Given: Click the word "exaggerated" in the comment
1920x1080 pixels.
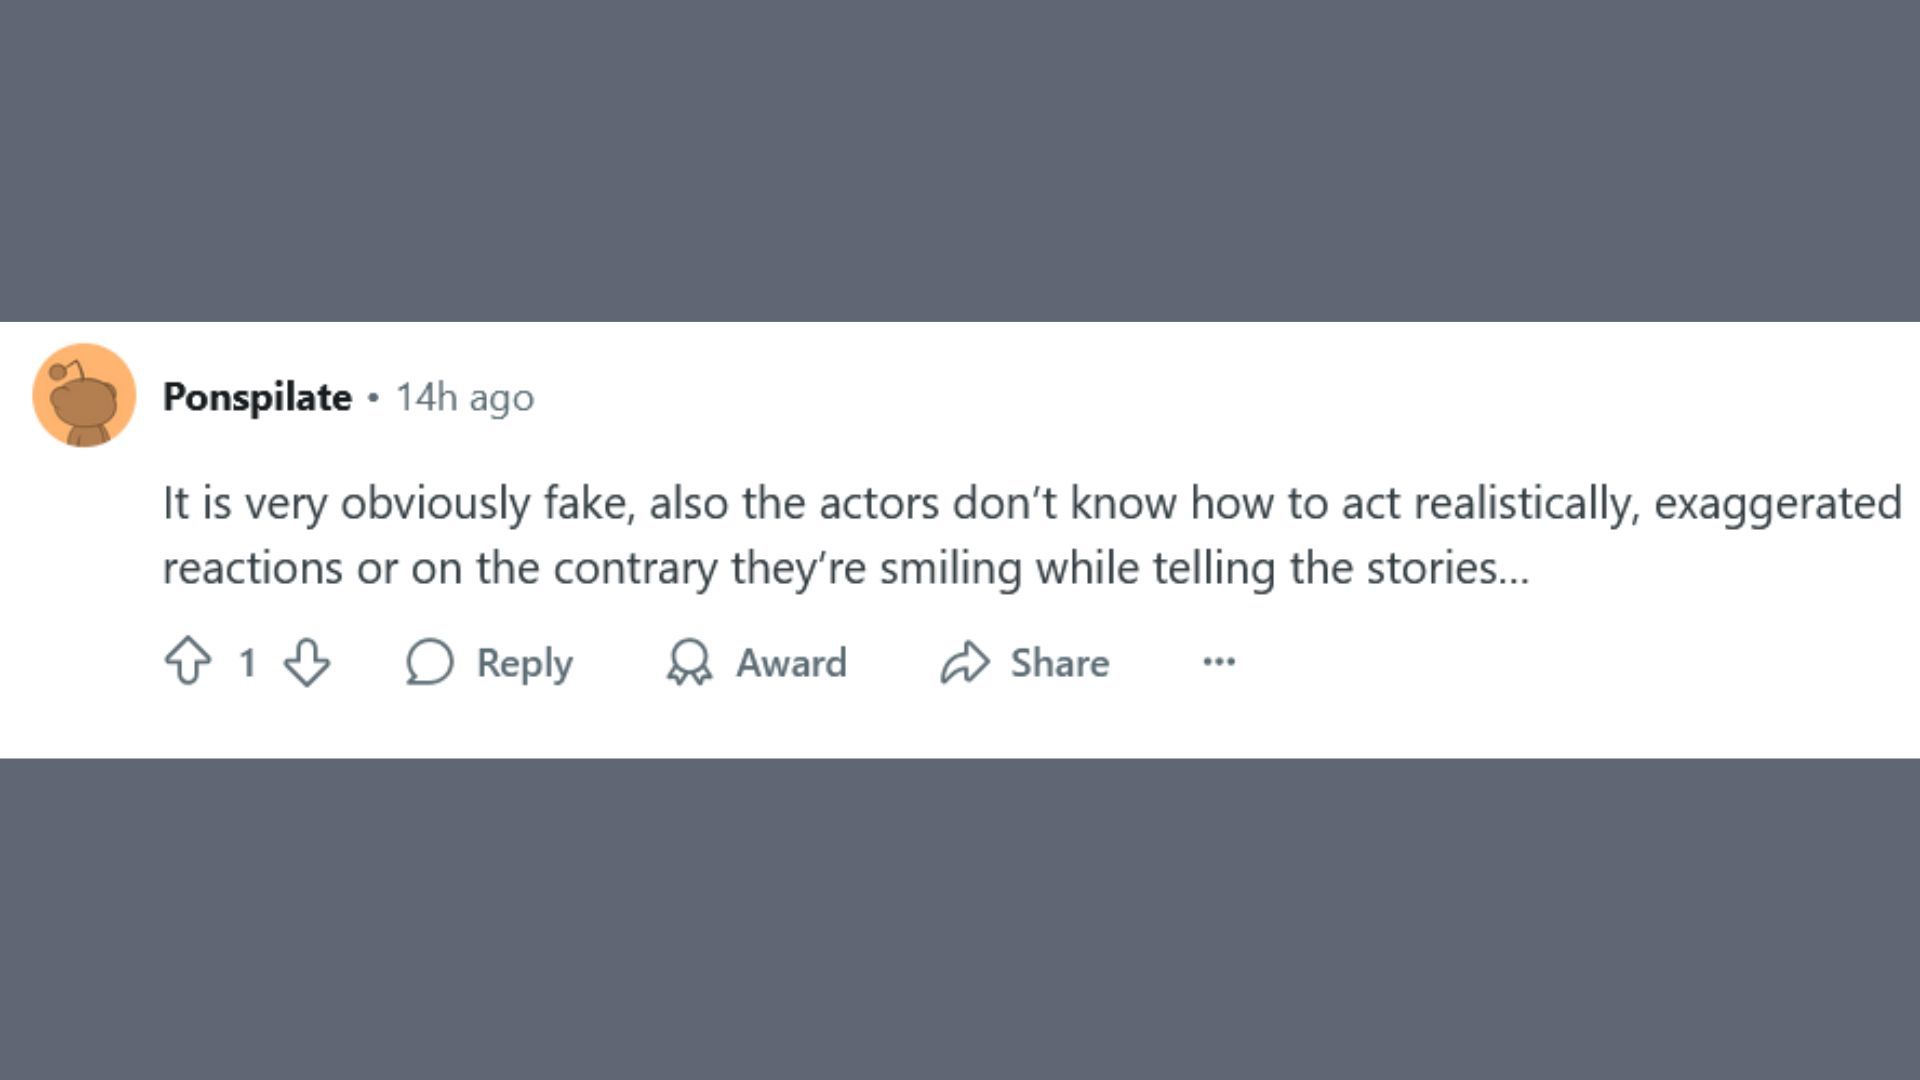Looking at the screenshot, I should (x=1777, y=503).
